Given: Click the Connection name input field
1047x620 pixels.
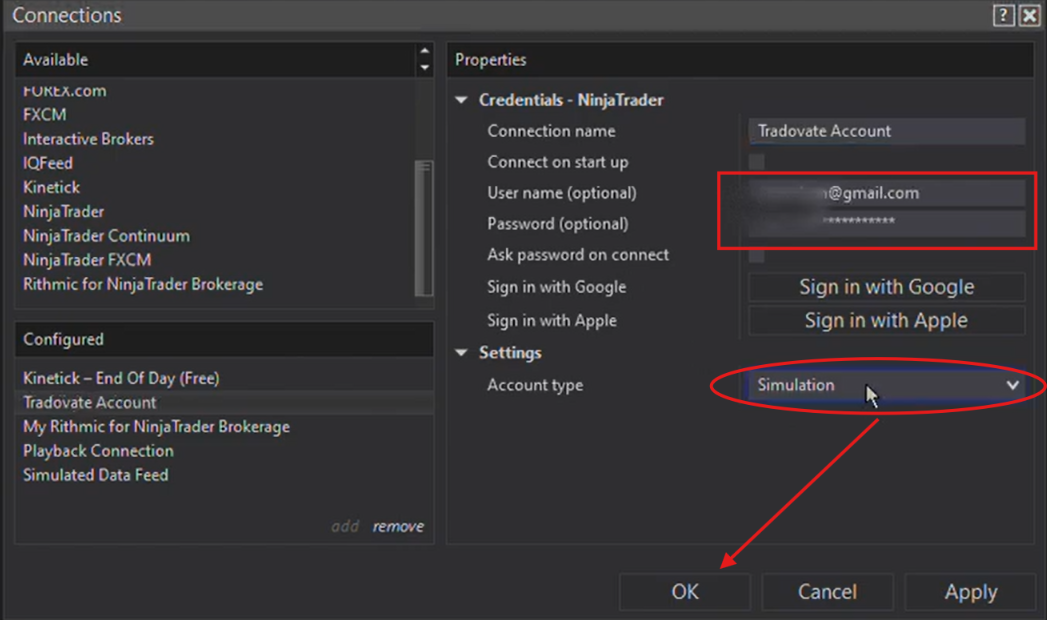Looking at the screenshot, I should [x=887, y=131].
